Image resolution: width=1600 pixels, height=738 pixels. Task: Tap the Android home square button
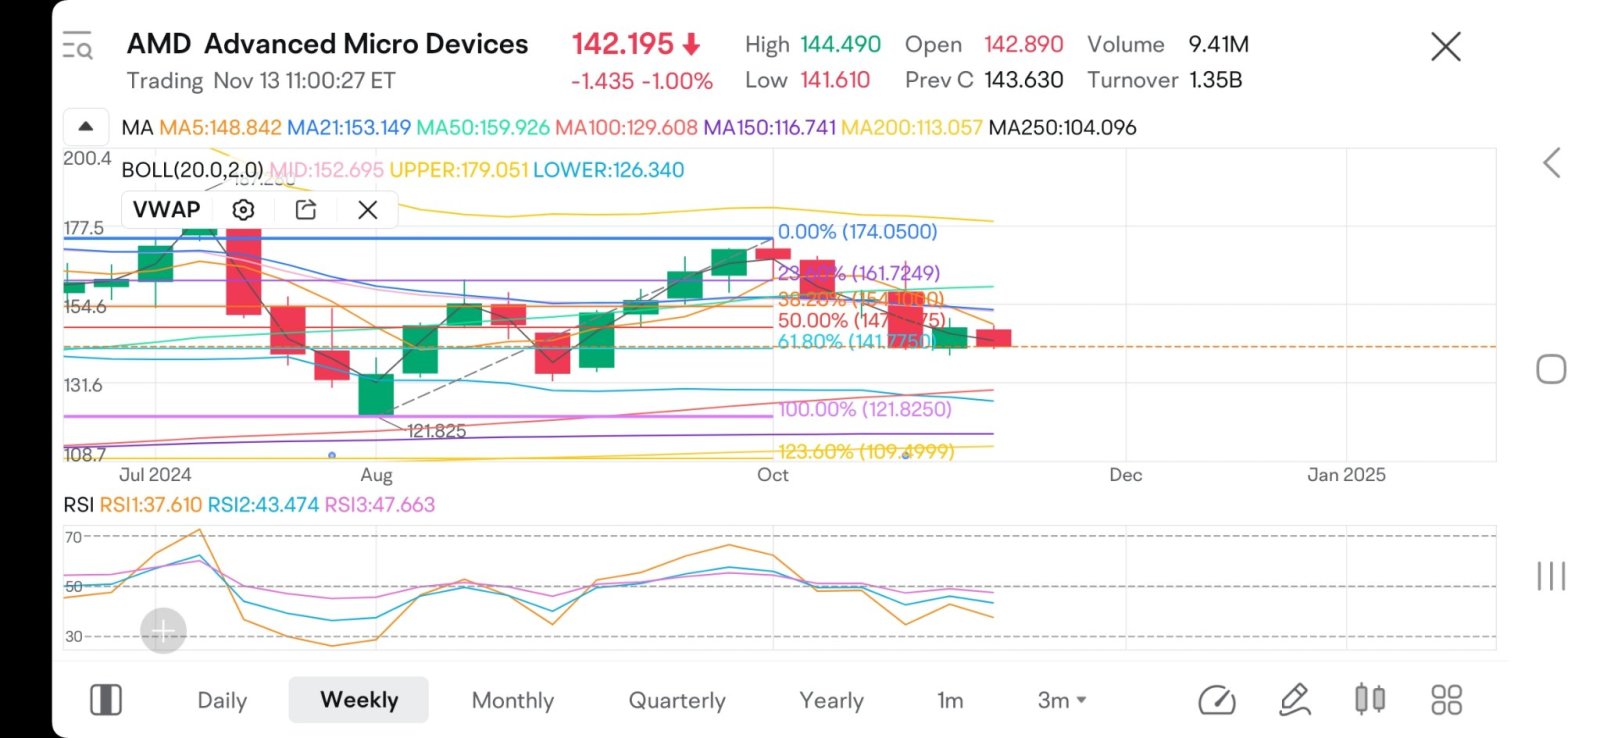[x=1551, y=369]
